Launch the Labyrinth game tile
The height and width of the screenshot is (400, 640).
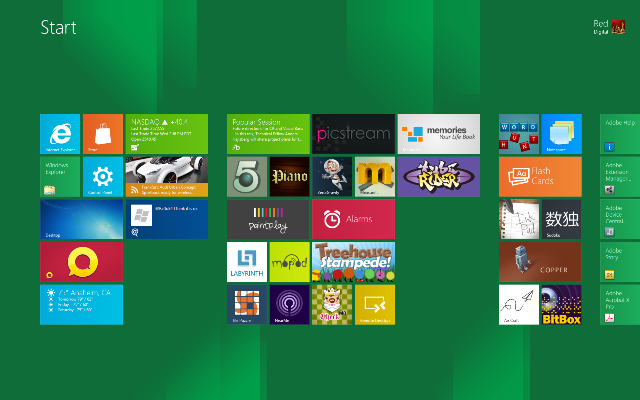point(247,262)
